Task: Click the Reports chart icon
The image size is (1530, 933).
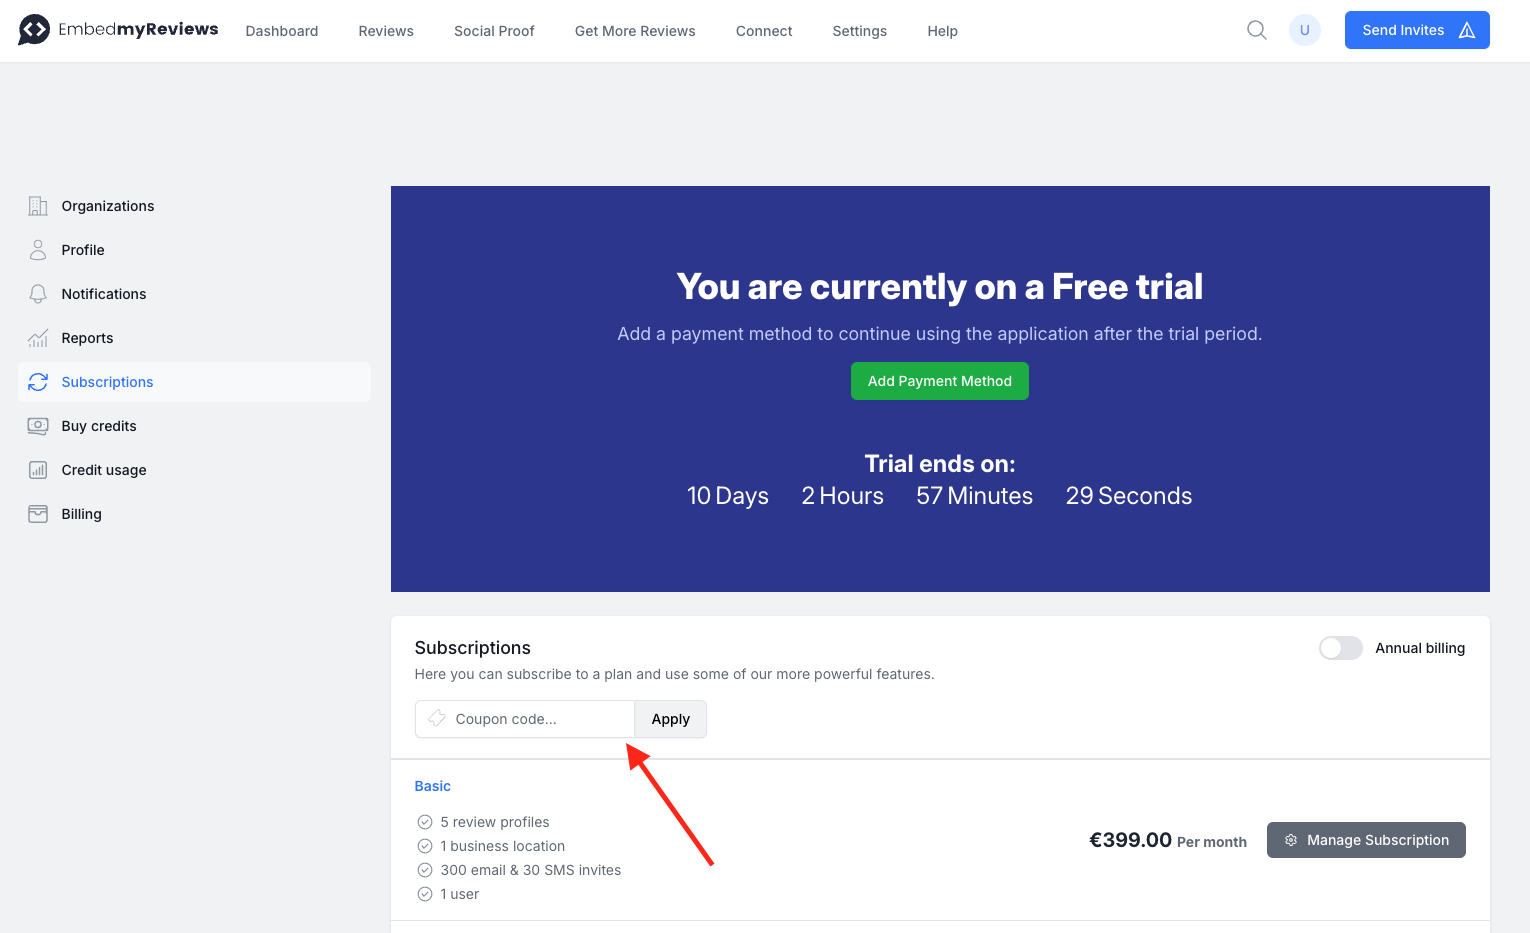Action: tap(38, 338)
